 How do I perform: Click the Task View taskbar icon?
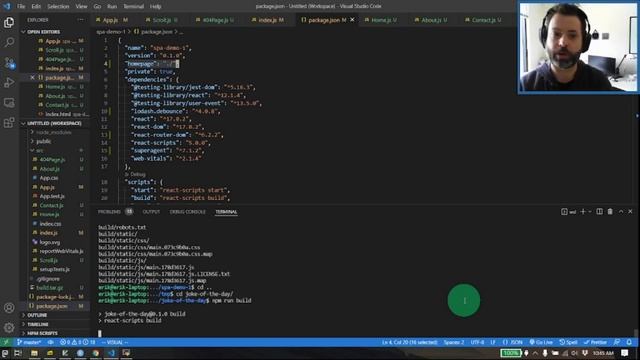click(x=18, y=353)
